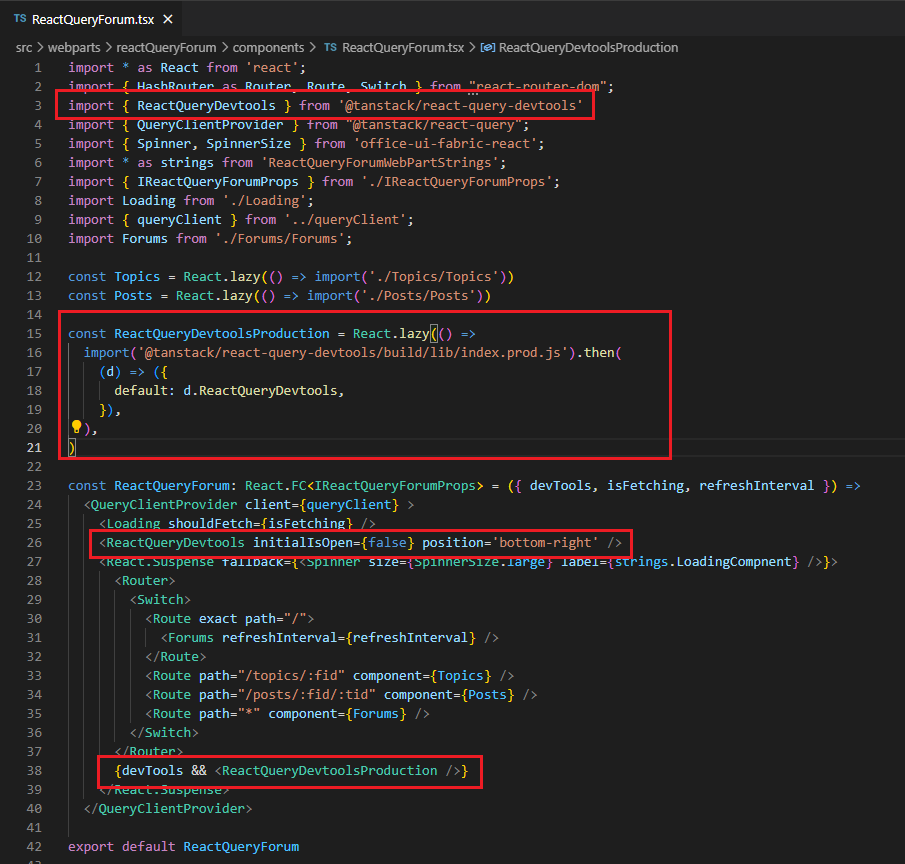905x864 pixels.
Task: Expand the reactQueryForum breadcrumb segment
Action: coord(165,47)
